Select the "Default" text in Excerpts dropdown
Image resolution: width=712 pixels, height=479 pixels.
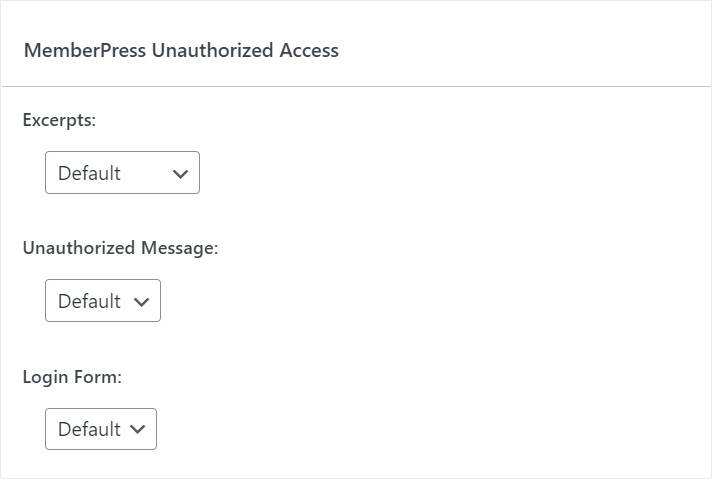(x=89, y=173)
